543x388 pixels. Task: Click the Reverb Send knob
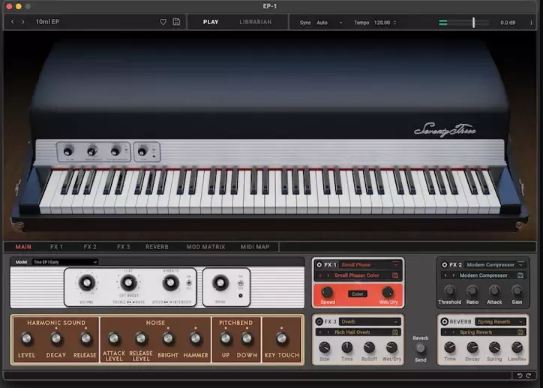(x=420, y=348)
